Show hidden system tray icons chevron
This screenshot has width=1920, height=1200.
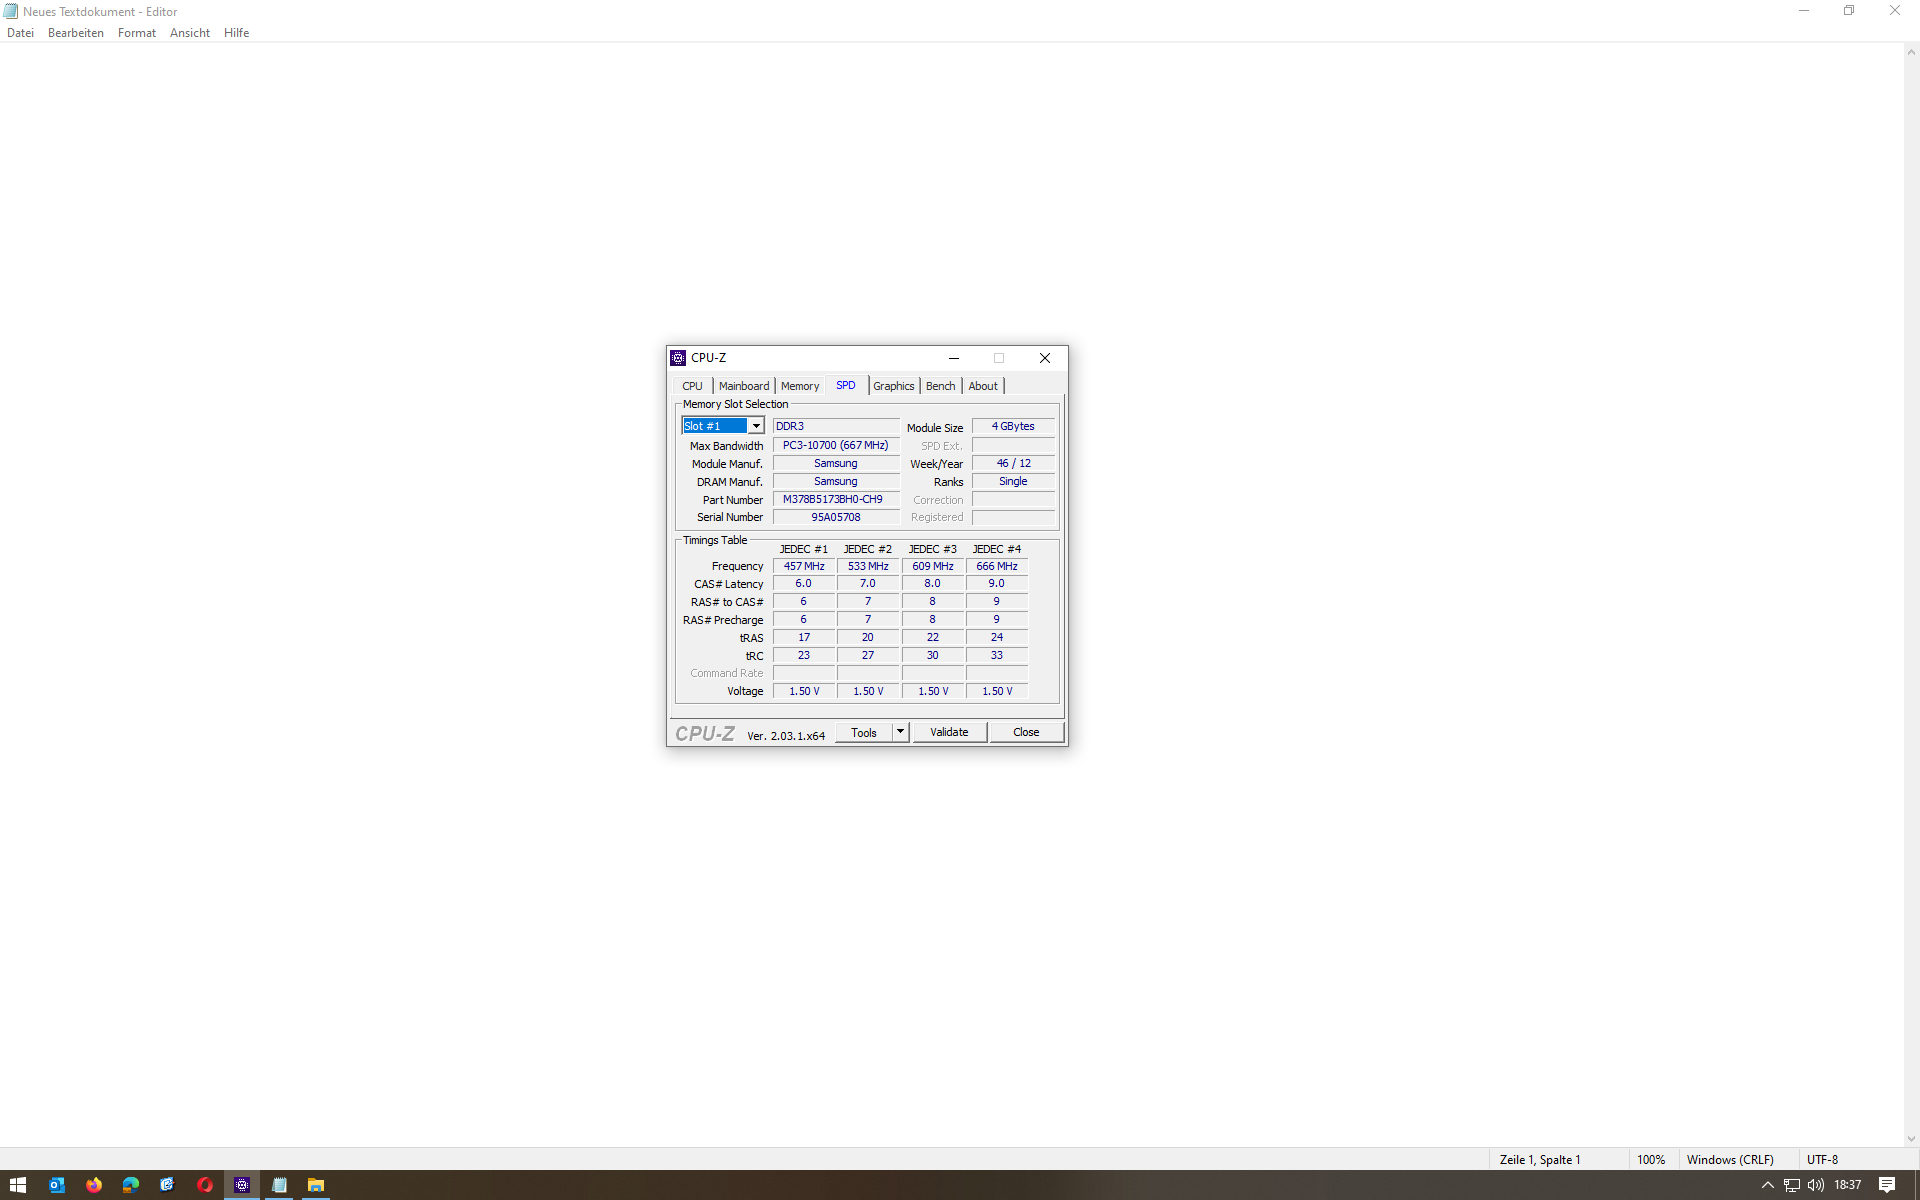click(x=1767, y=1185)
